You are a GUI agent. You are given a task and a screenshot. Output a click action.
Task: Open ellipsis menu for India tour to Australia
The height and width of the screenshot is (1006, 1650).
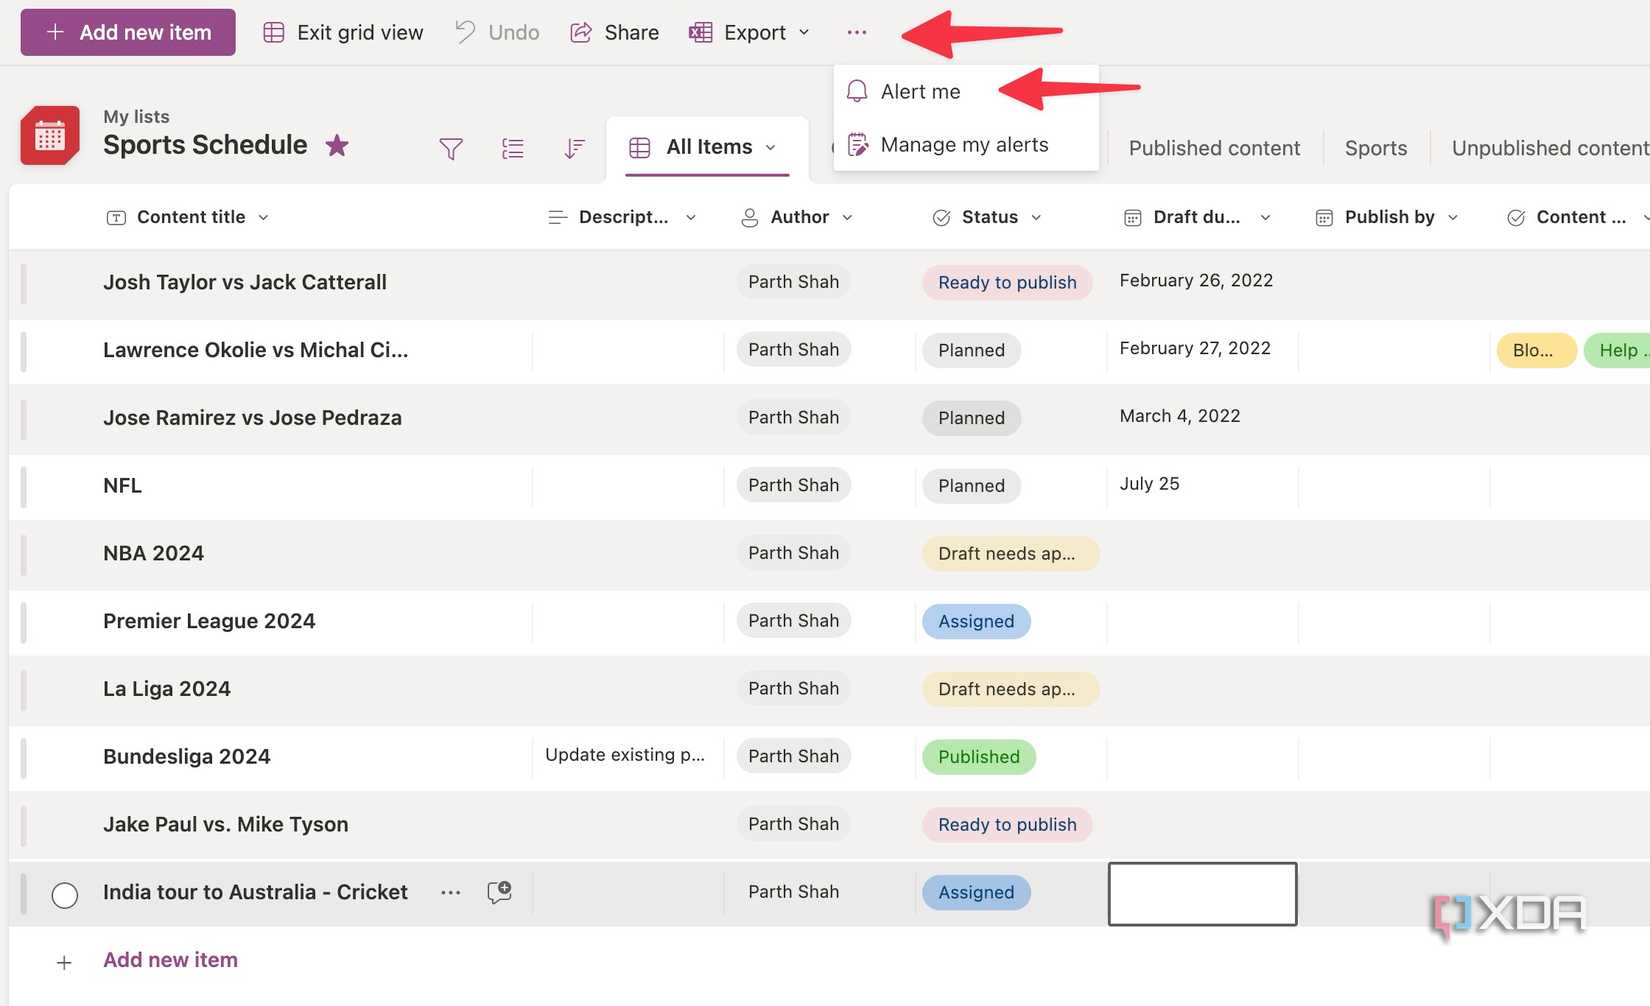[x=451, y=892]
